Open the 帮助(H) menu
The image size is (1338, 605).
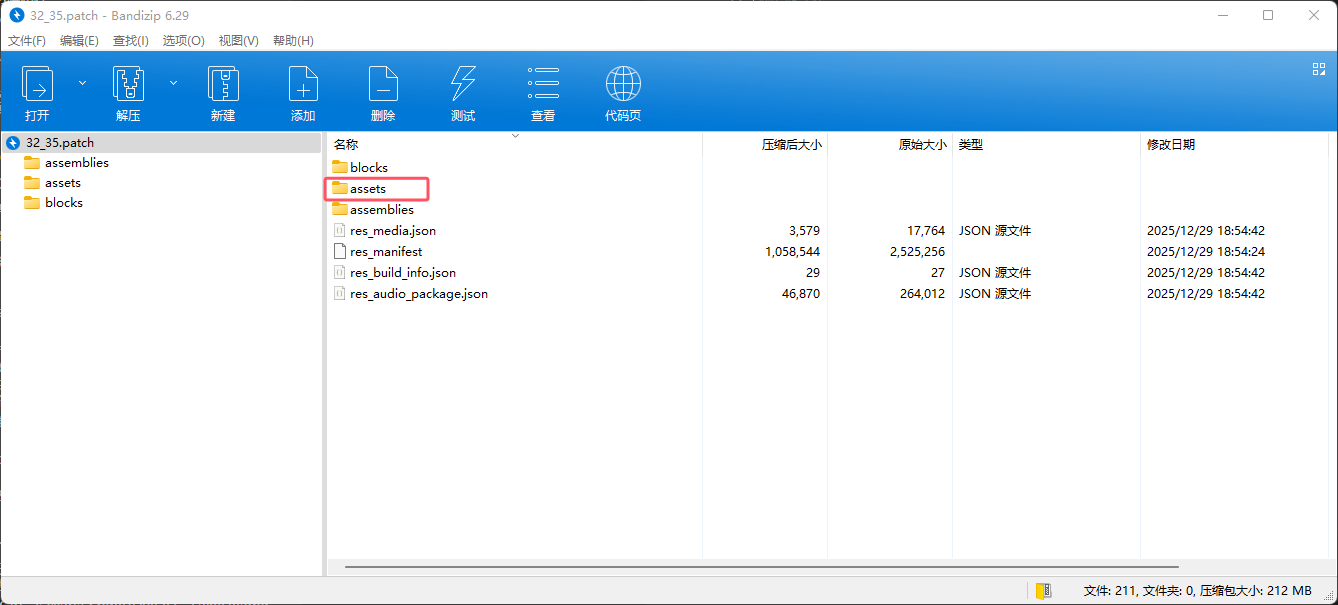[x=293, y=41]
